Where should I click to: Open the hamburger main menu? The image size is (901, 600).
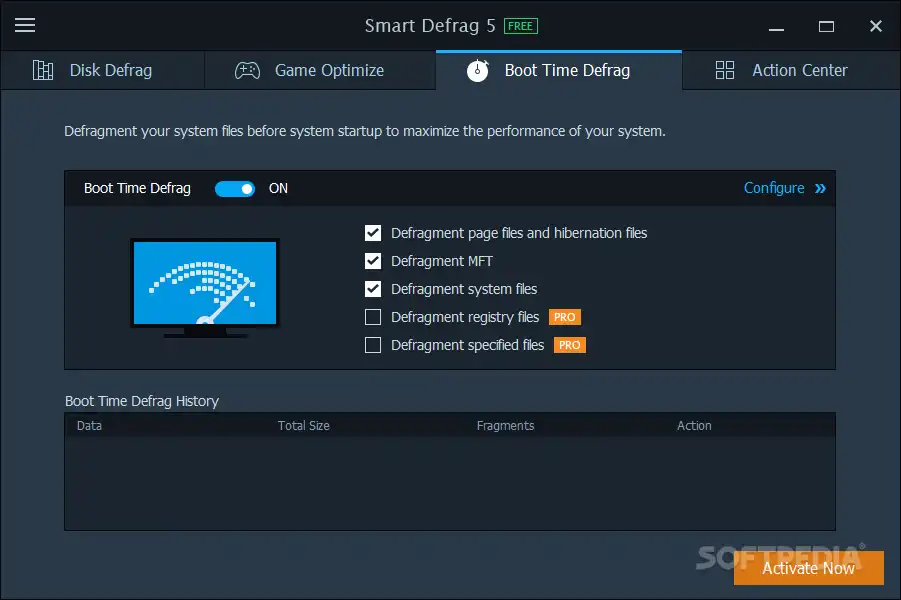pos(25,25)
